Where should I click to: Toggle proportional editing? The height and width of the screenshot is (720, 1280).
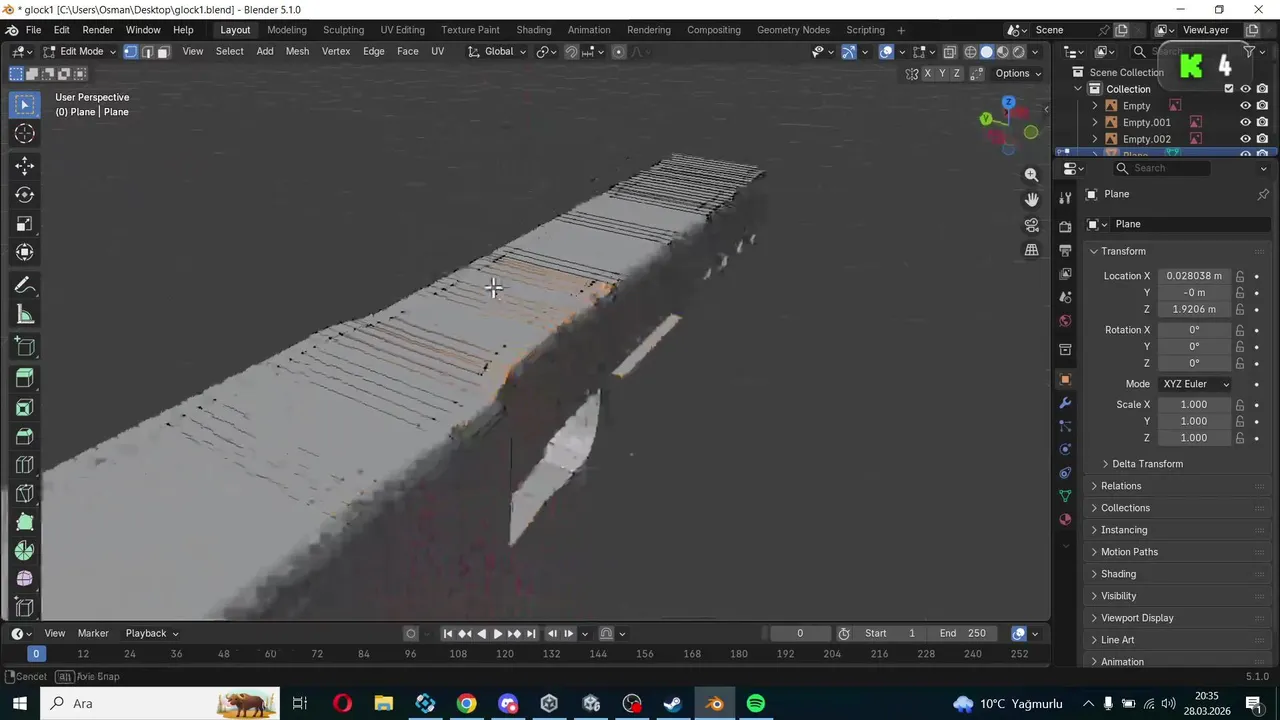tap(619, 52)
